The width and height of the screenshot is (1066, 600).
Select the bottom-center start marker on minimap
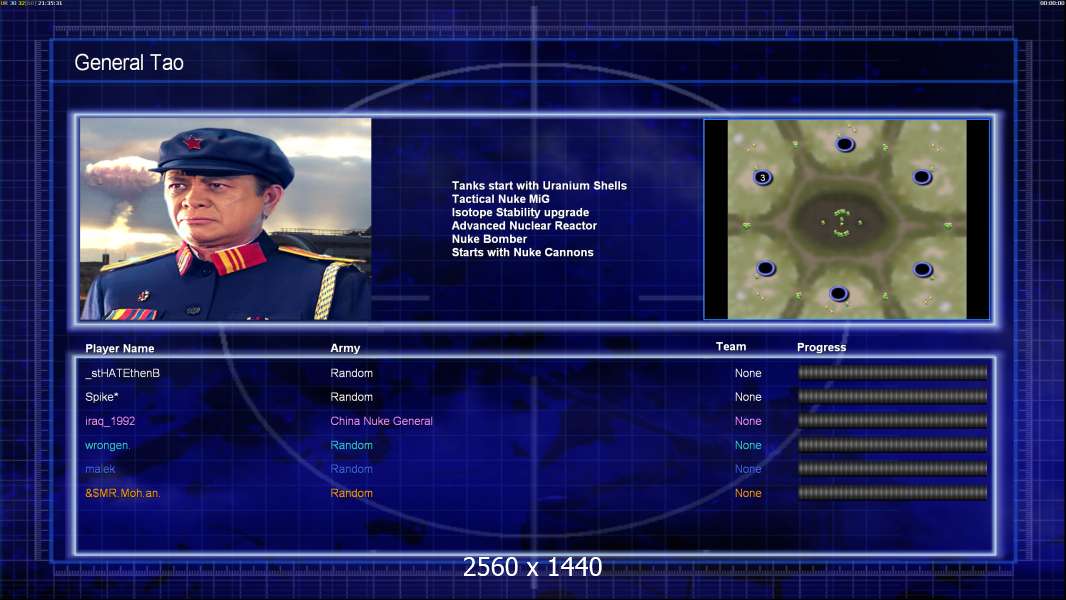839,294
